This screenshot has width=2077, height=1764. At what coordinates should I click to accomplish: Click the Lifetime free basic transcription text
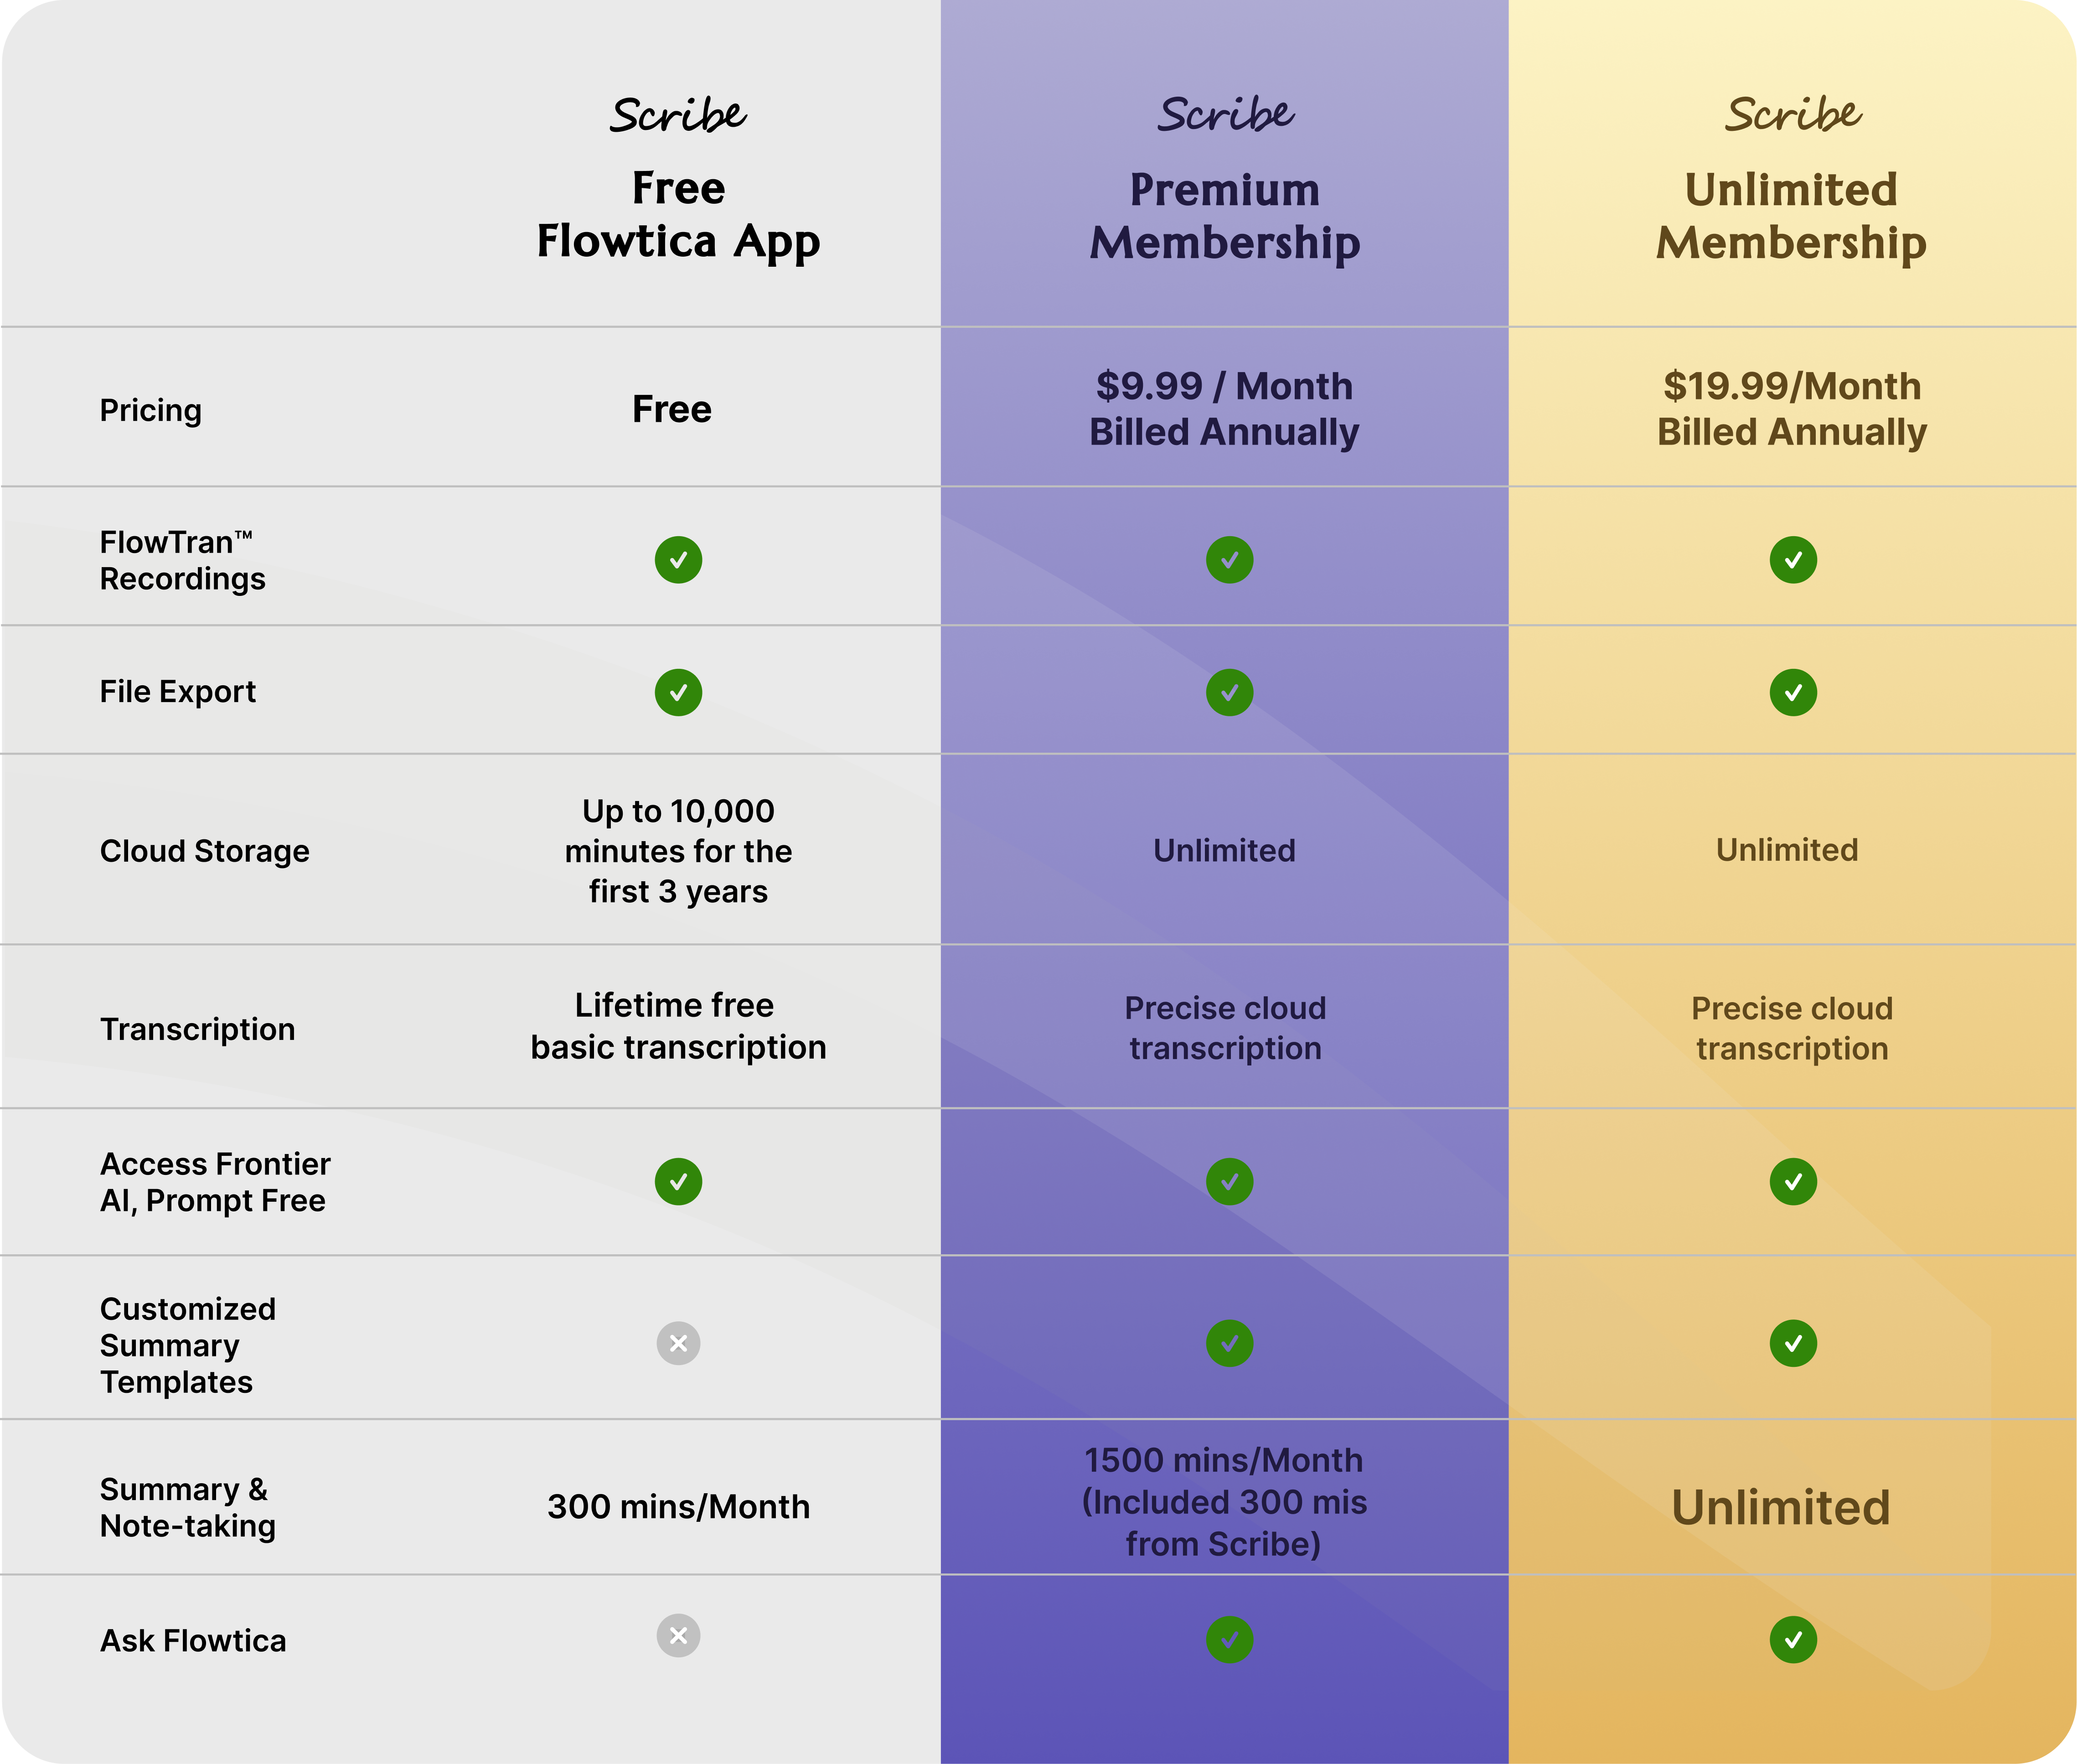pyautogui.click(x=678, y=1026)
